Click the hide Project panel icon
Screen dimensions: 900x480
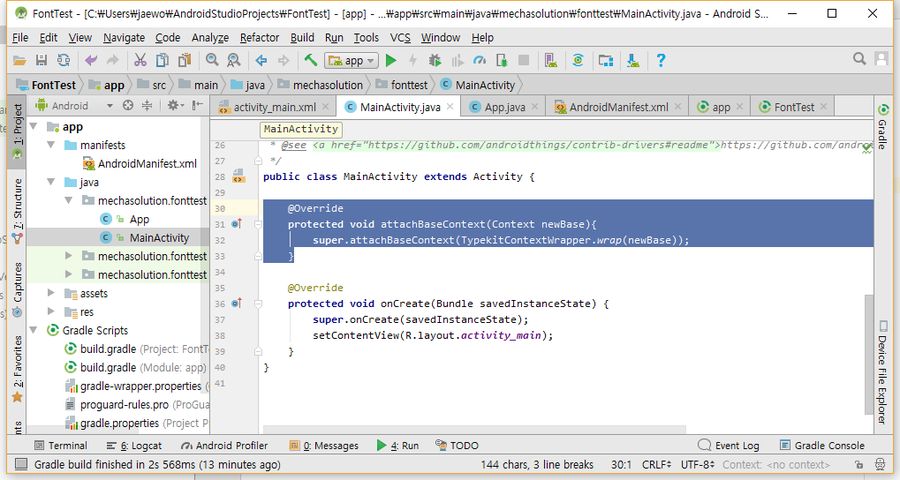click(197, 105)
